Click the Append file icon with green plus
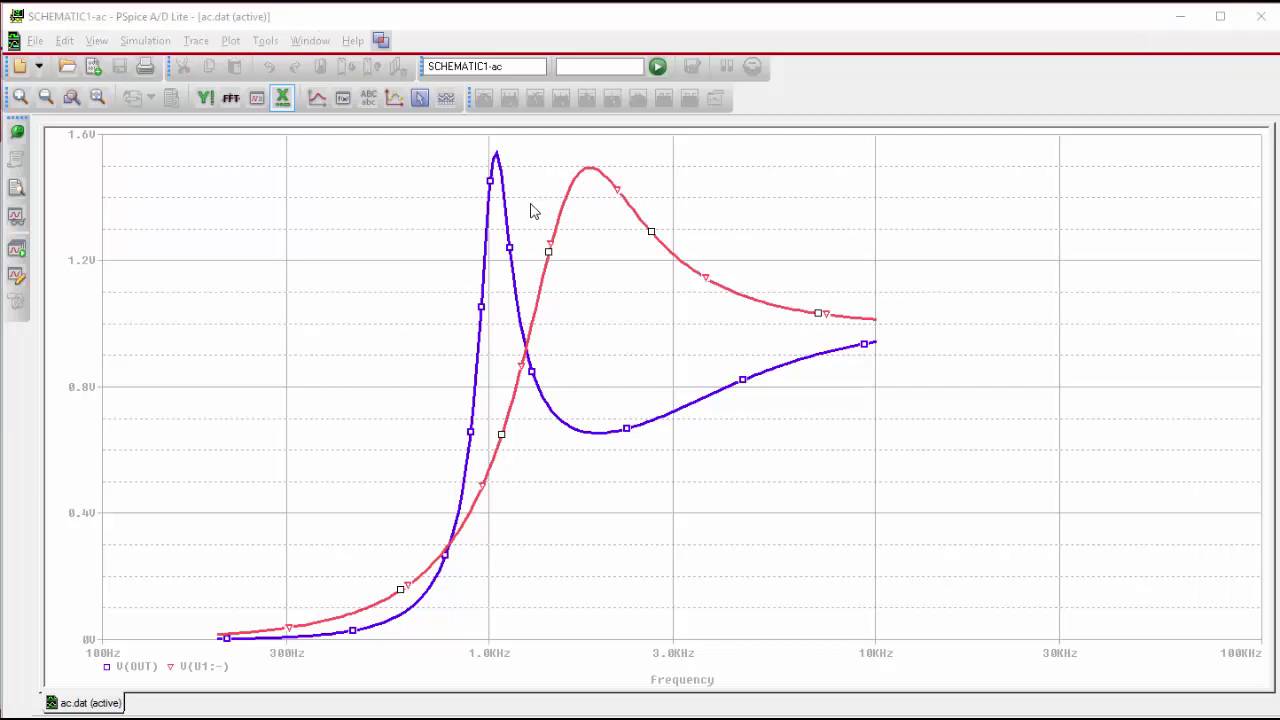 (93, 66)
